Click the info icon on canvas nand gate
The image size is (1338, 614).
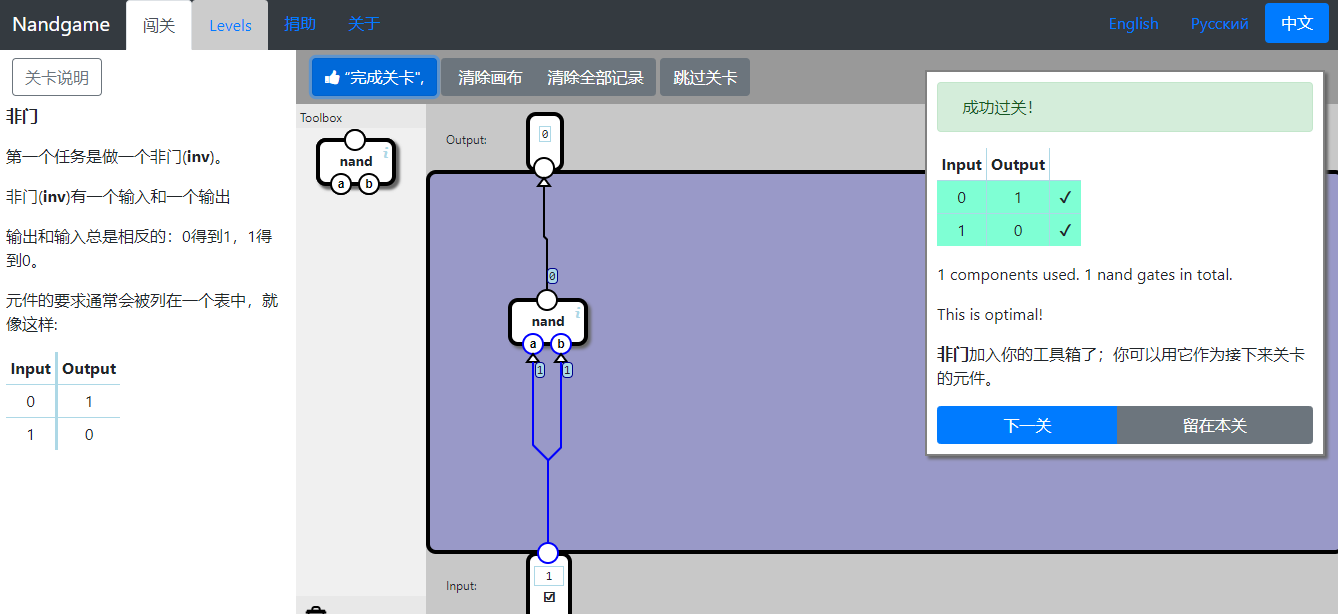577,313
